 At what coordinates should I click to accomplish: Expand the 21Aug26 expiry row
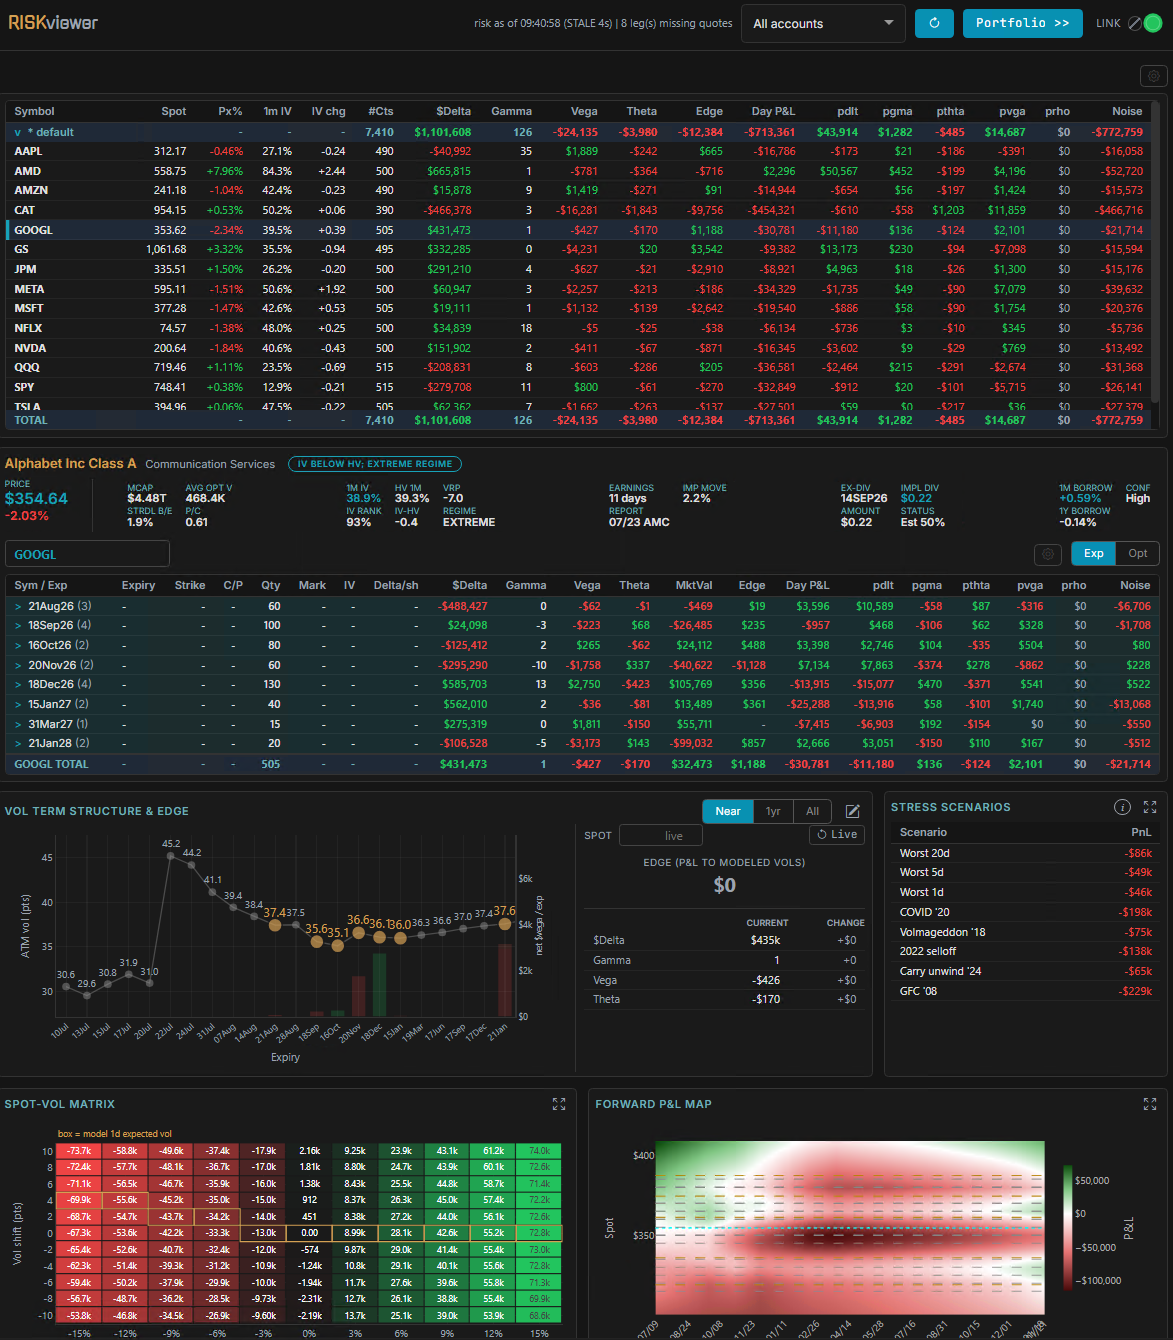click(x=18, y=606)
